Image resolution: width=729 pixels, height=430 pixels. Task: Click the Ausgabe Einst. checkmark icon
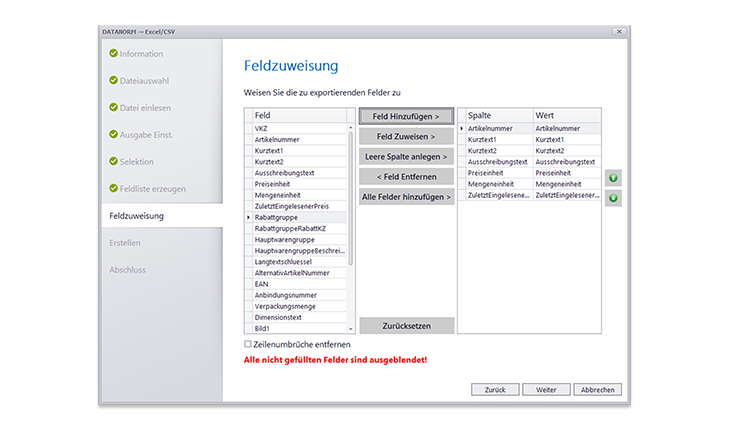point(113,134)
